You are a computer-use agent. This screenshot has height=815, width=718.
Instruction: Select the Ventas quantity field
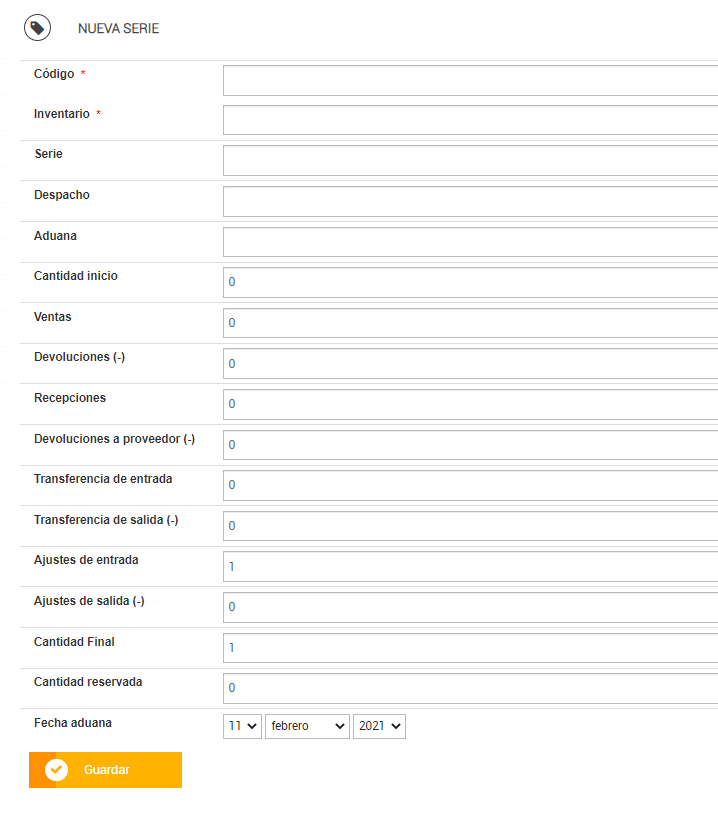[470, 323]
